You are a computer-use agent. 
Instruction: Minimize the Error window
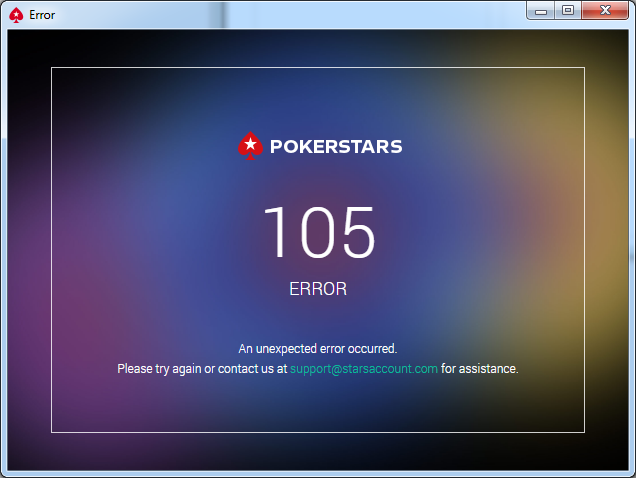[x=541, y=11]
